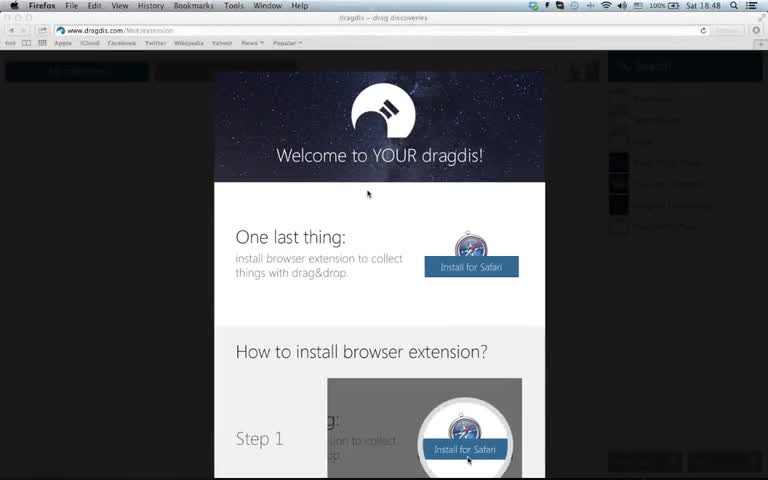Click the Safari compass icon above install button
This screenshot has width=768, height=480.
(471, 244)
